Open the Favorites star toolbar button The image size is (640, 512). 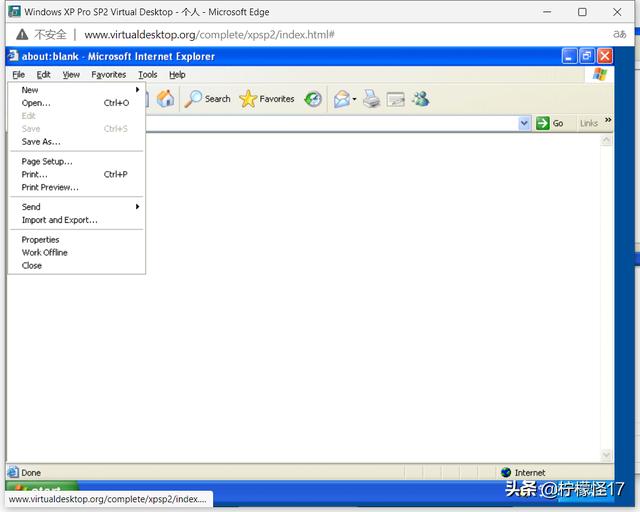click(267, 99)
